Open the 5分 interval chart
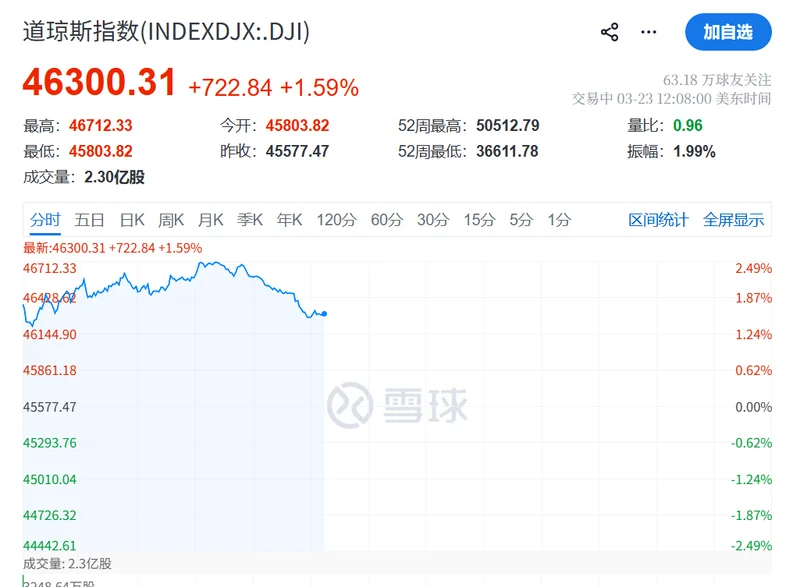 coord(521,220)
